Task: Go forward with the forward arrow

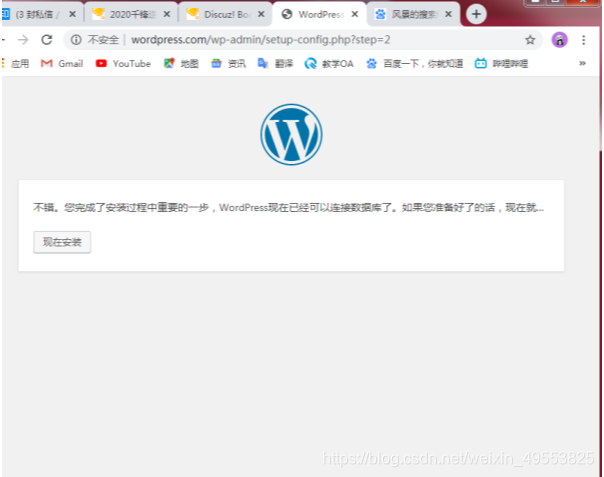Action: click(23, 40)
